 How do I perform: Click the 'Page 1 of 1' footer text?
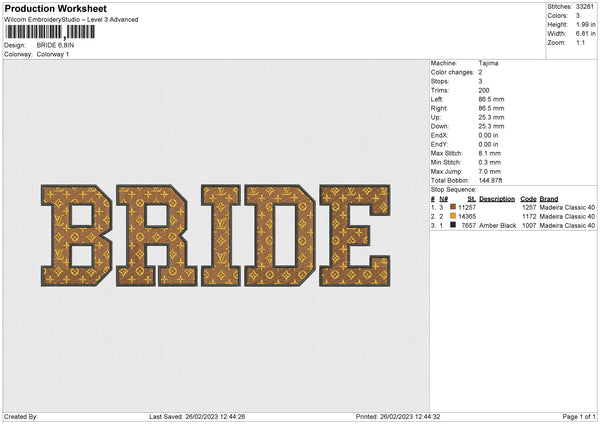point(579,416)
